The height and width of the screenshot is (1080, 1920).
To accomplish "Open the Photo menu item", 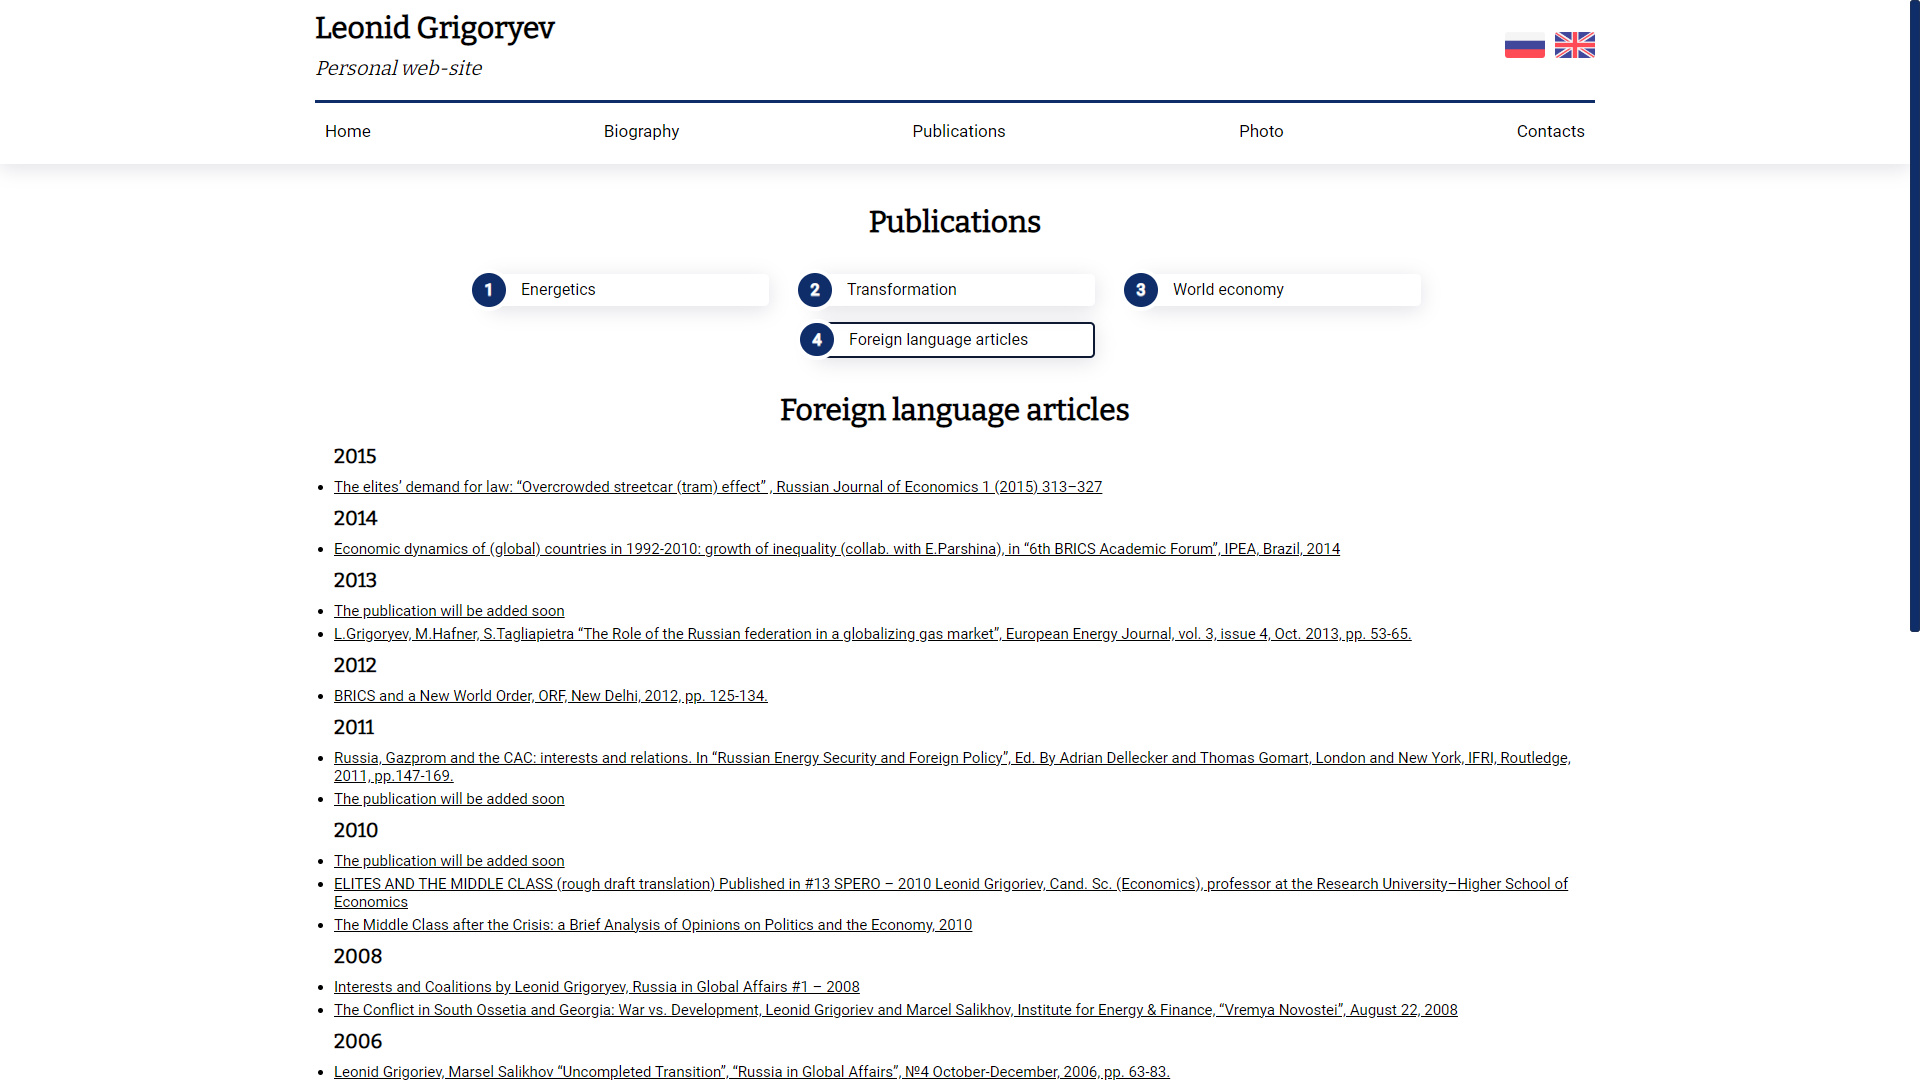I will pos(1261,131).
